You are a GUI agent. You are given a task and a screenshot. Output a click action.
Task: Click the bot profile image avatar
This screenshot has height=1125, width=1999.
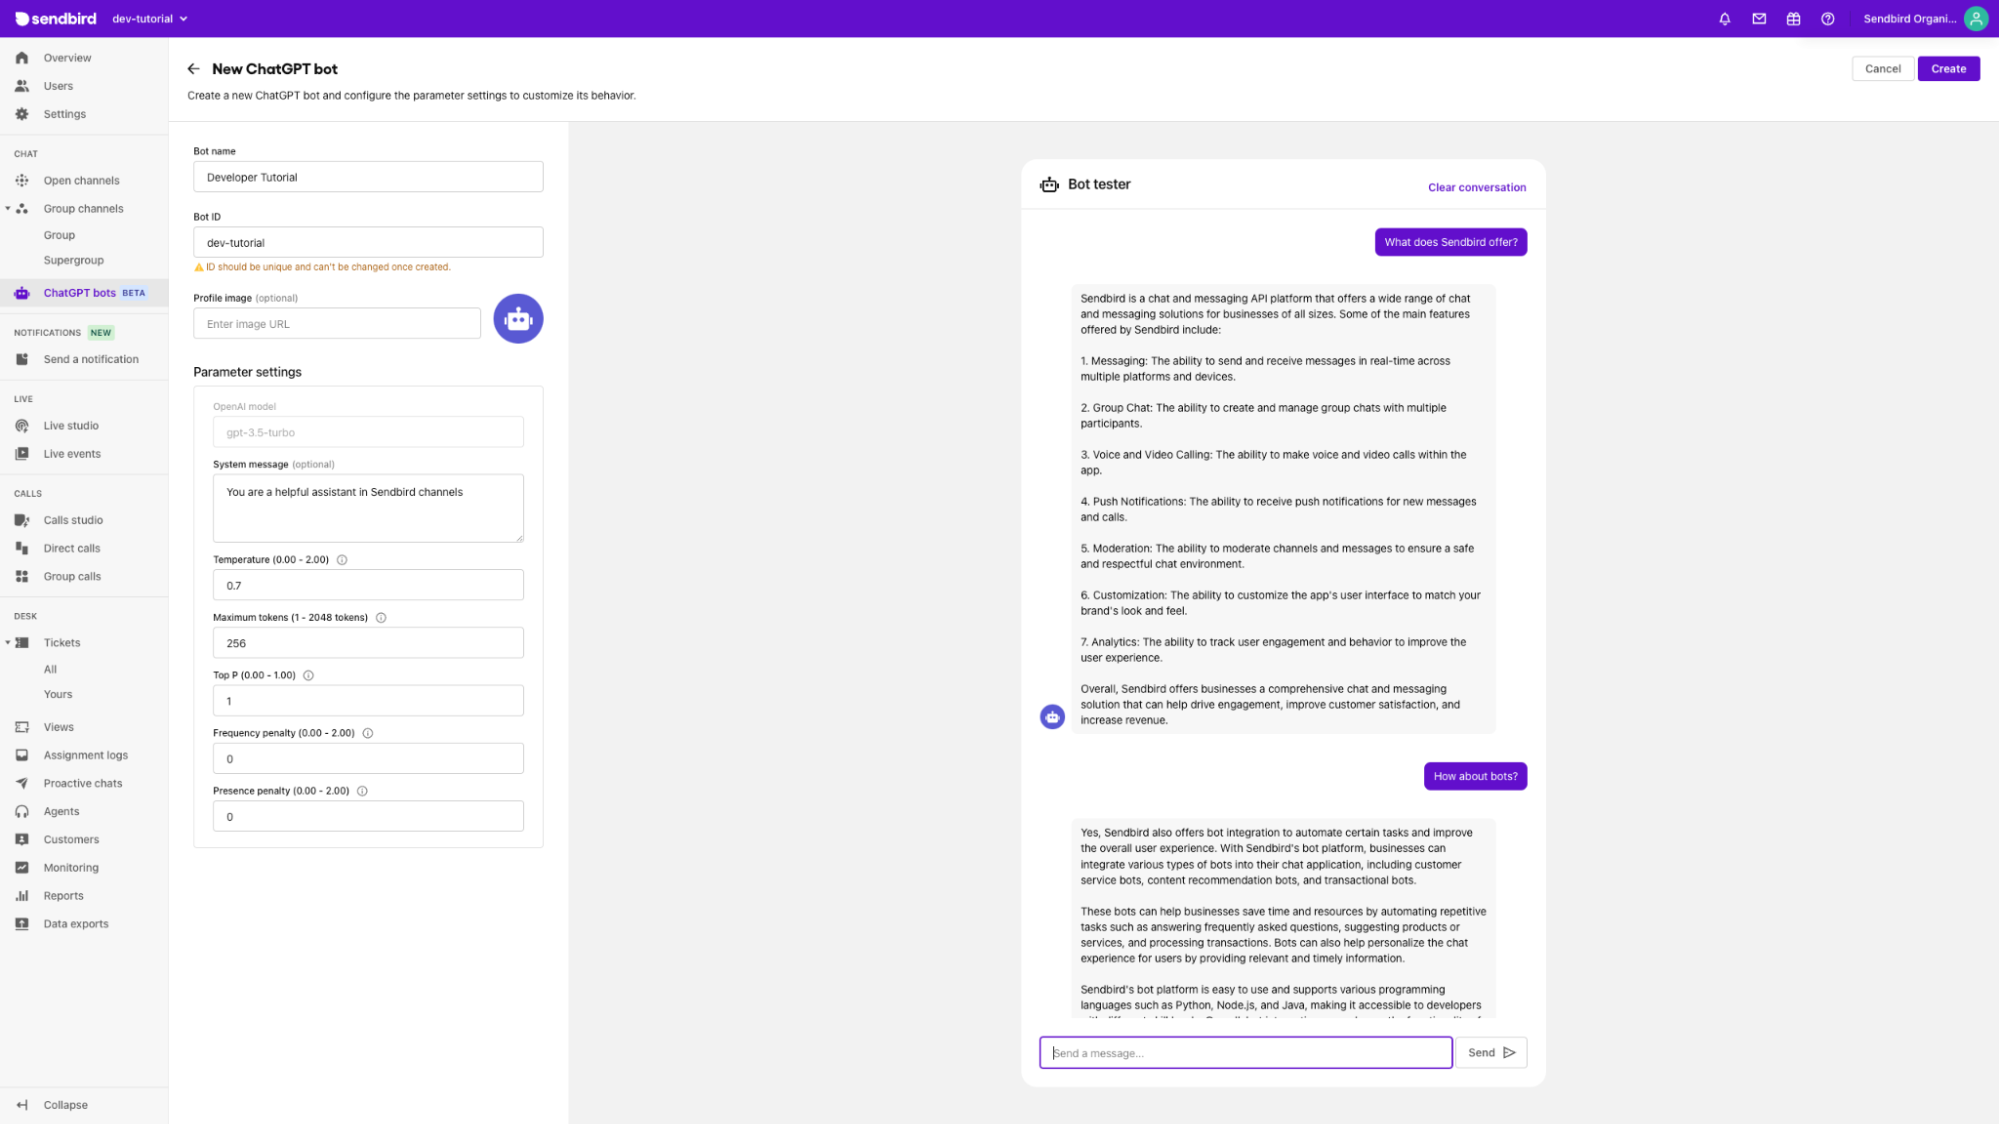(x=518, y=319)
